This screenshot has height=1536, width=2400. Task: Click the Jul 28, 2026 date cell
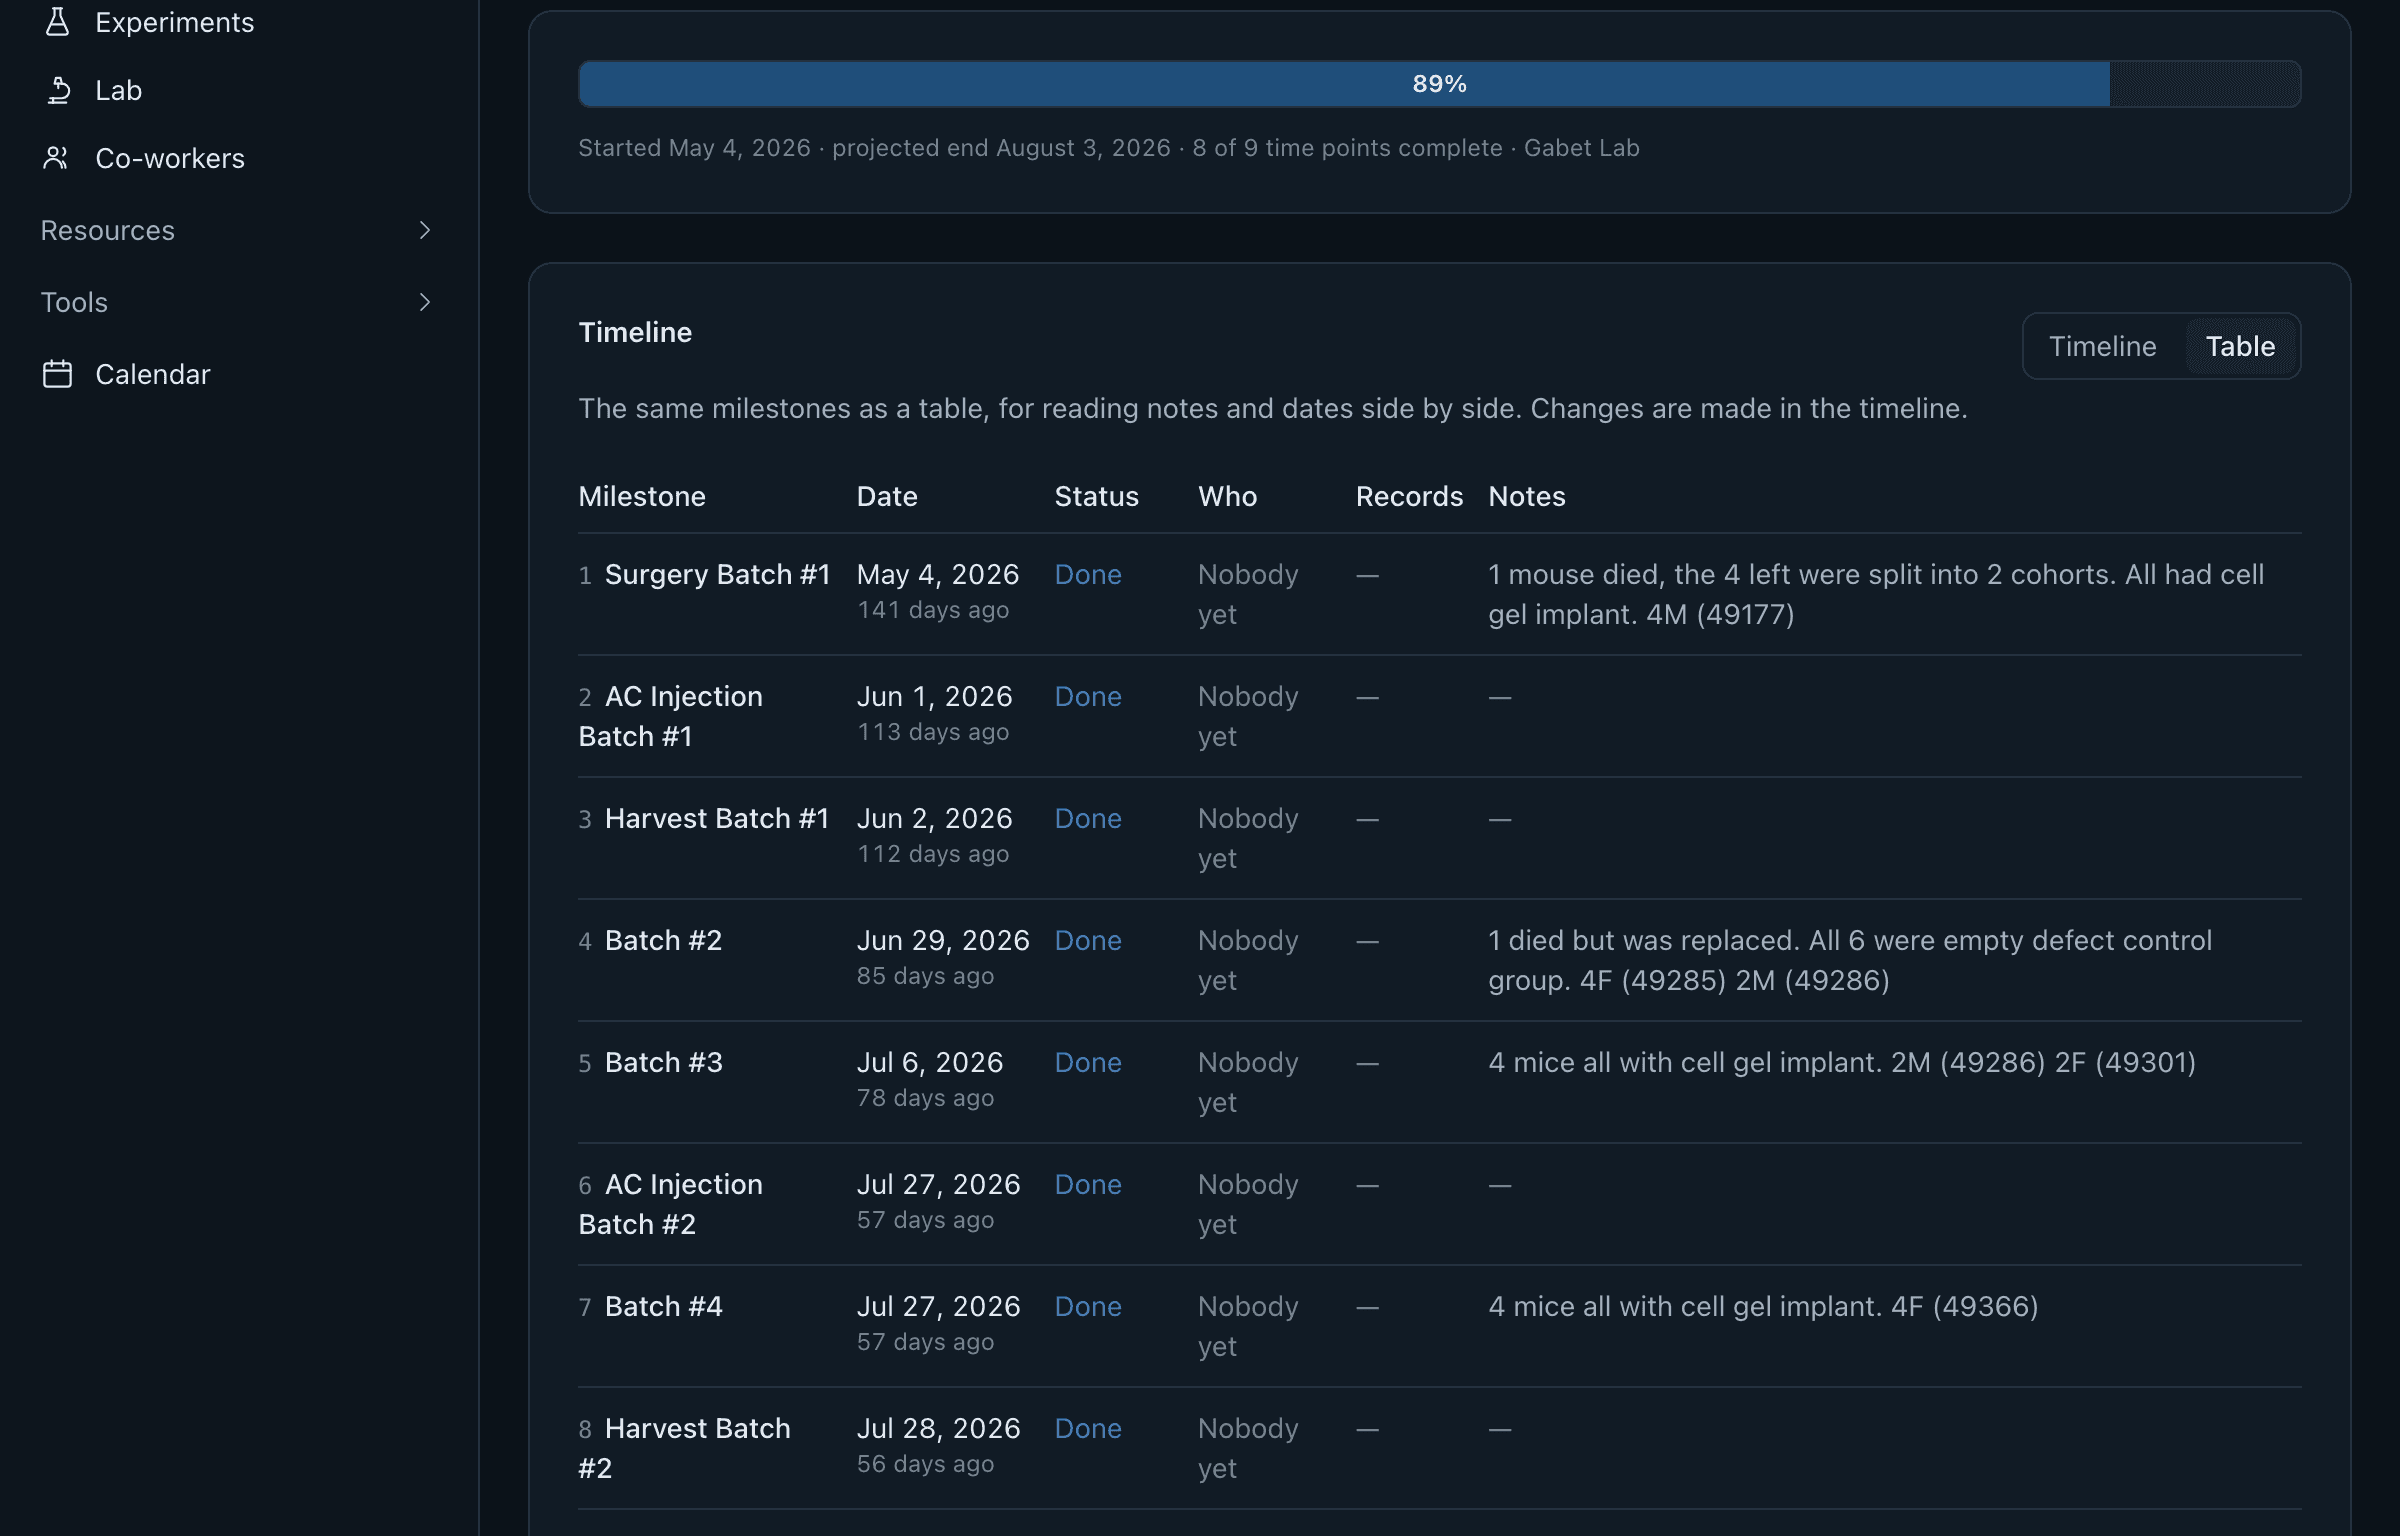click(938, 1428)
